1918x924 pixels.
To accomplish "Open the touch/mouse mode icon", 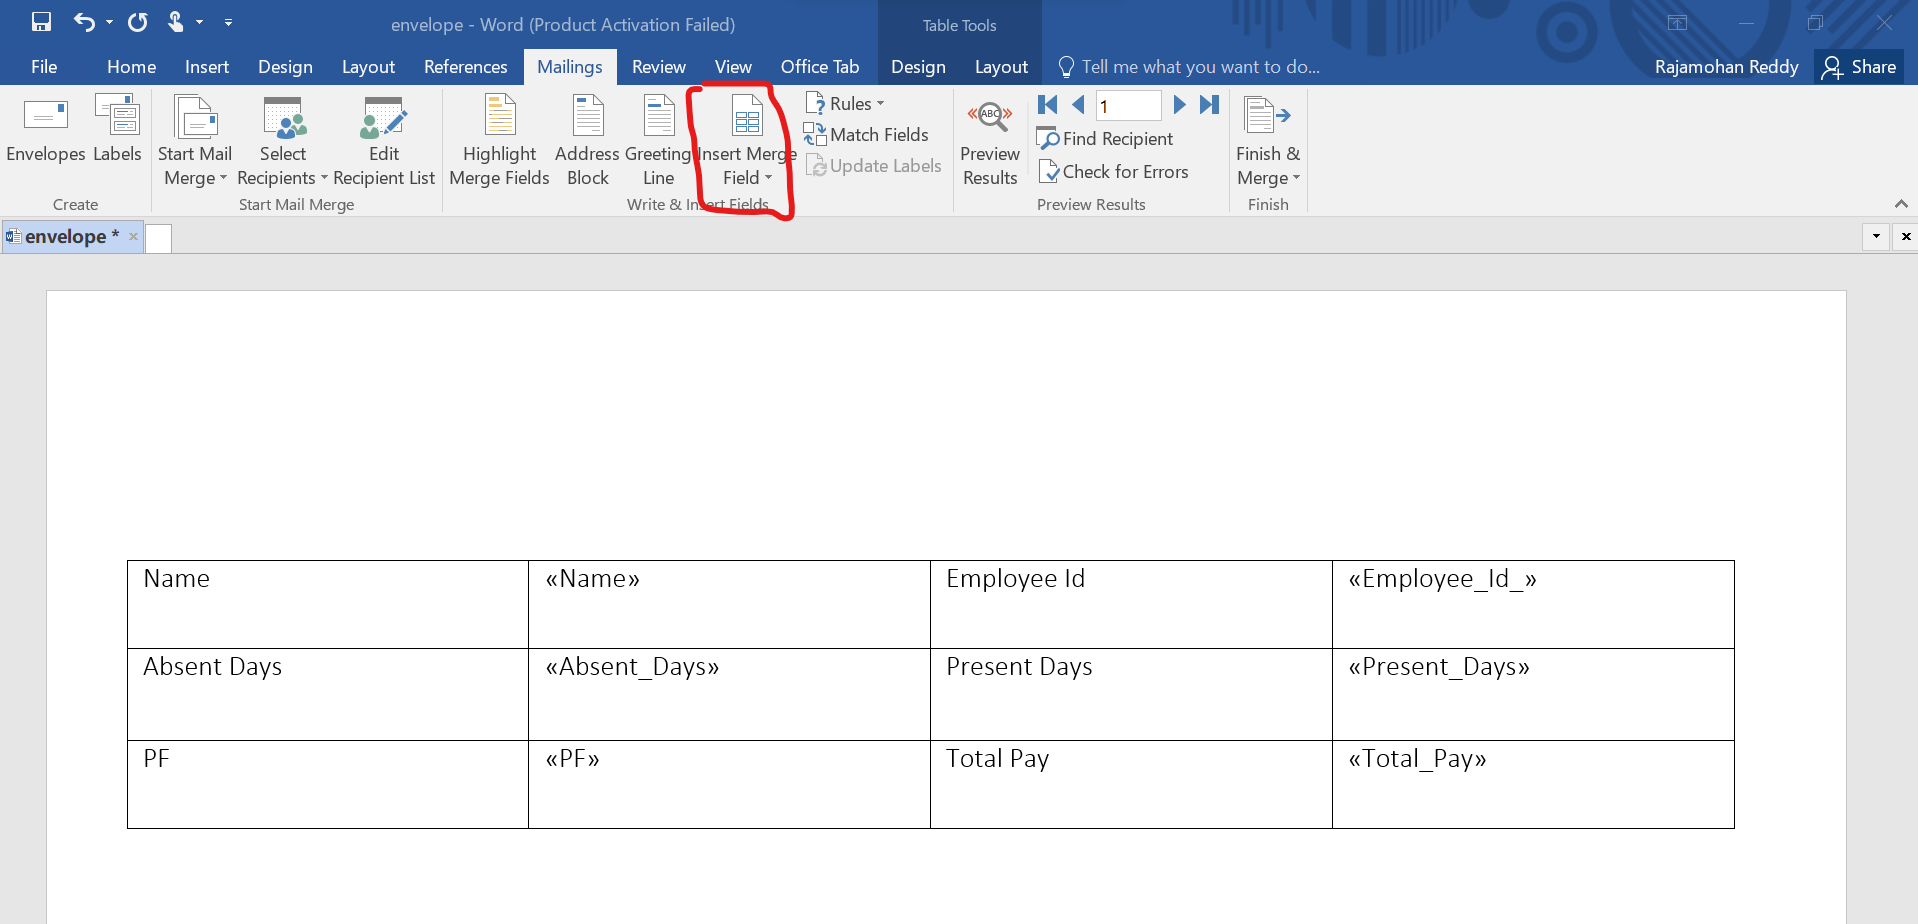I will tap(176, 22).
